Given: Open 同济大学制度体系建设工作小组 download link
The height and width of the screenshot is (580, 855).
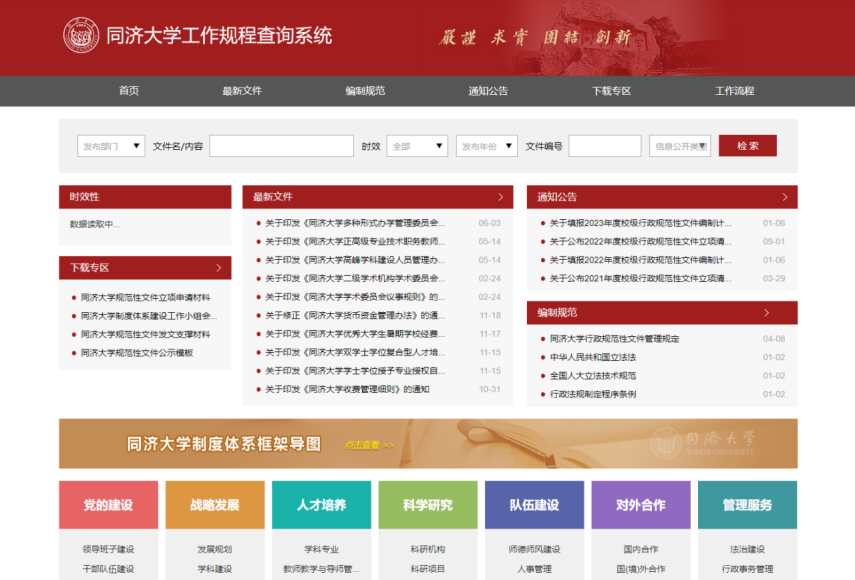Looking at the screenshot, I should click(x=149, y=316).
